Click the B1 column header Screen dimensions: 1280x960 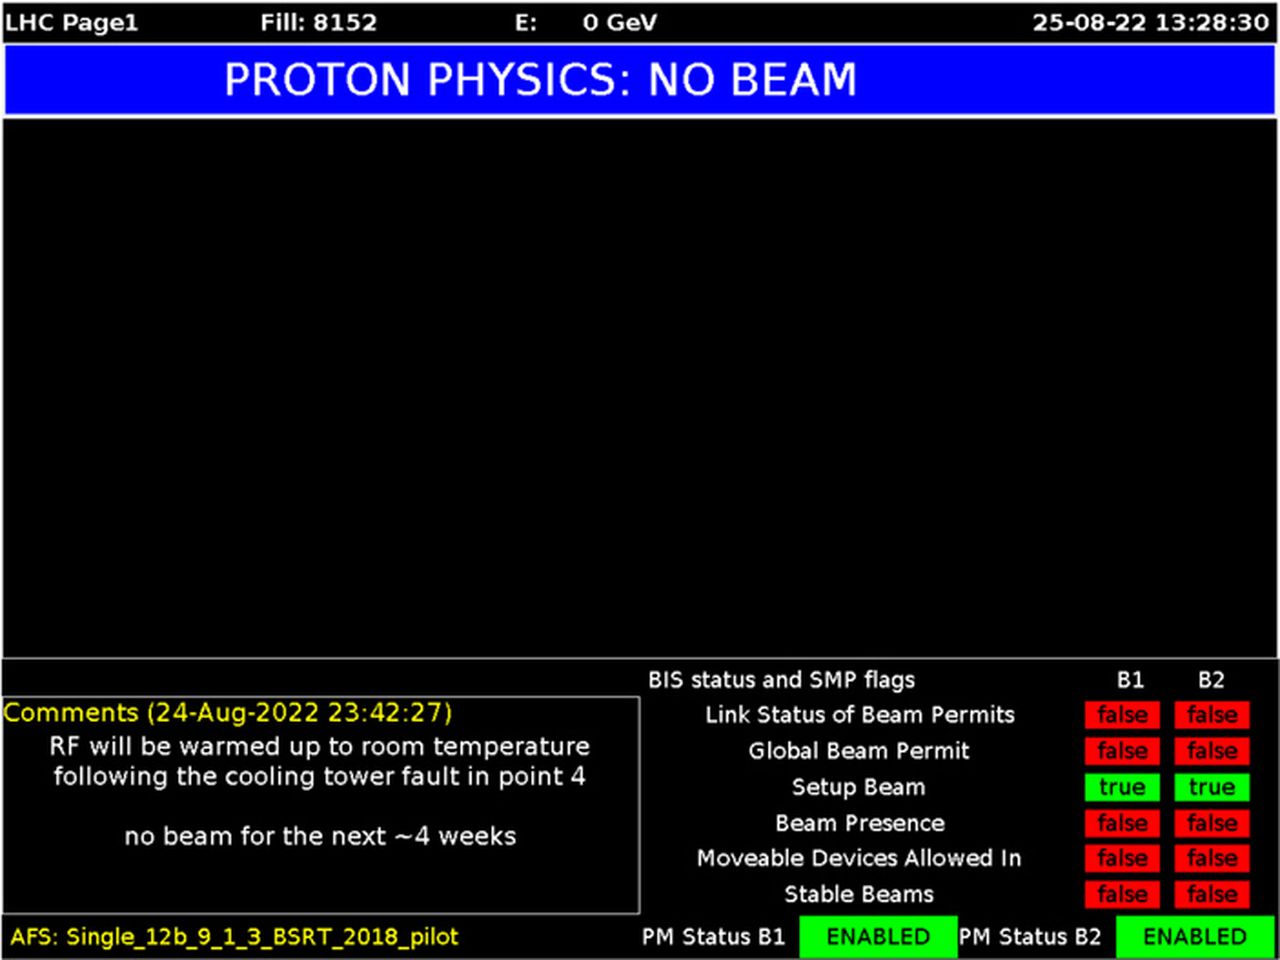click(x=1130, y=680)
